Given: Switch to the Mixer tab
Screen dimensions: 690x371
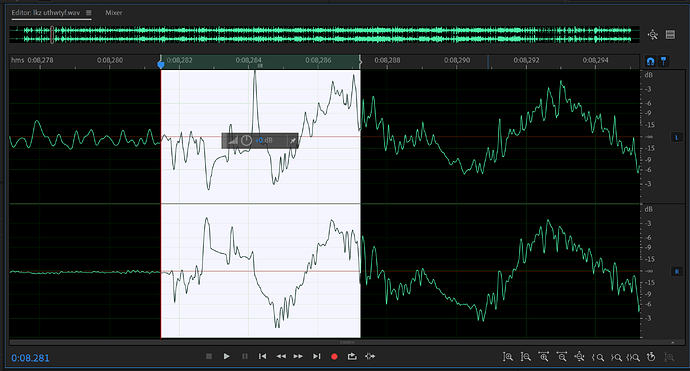Looking at the screenshot, I should 114,13.
